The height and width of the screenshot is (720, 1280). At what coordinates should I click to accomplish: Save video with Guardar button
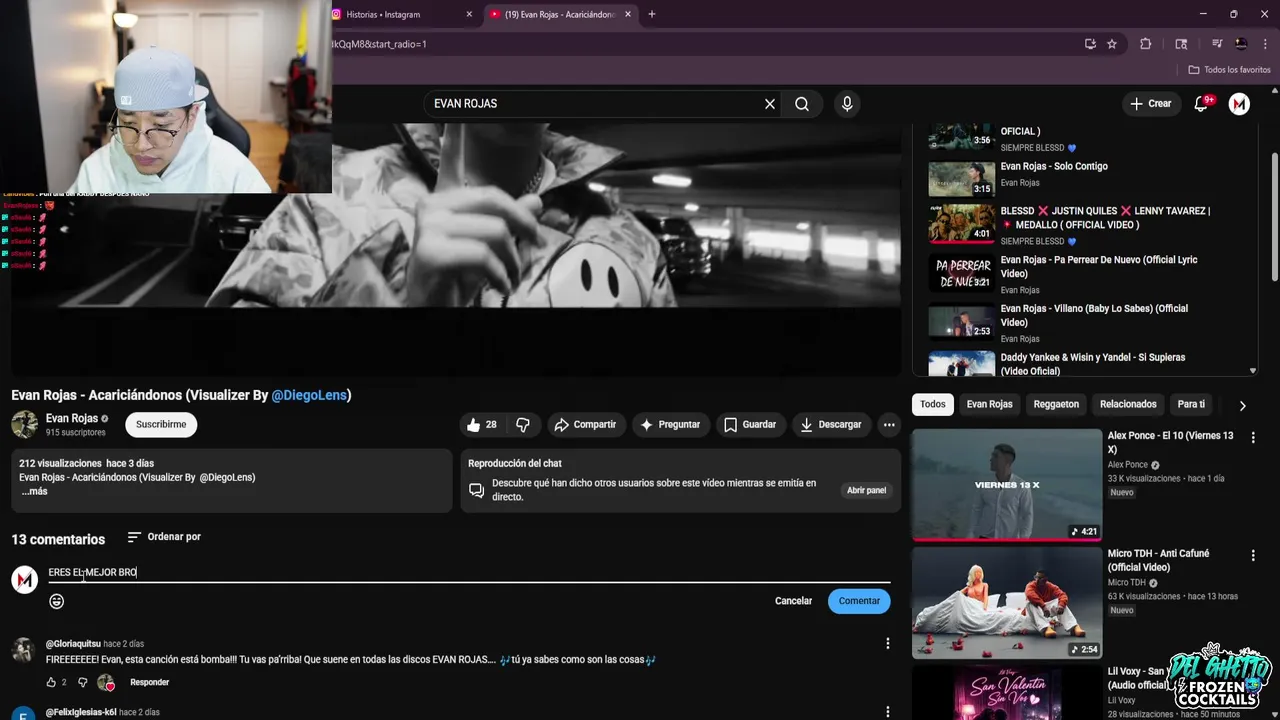point(750,425)
